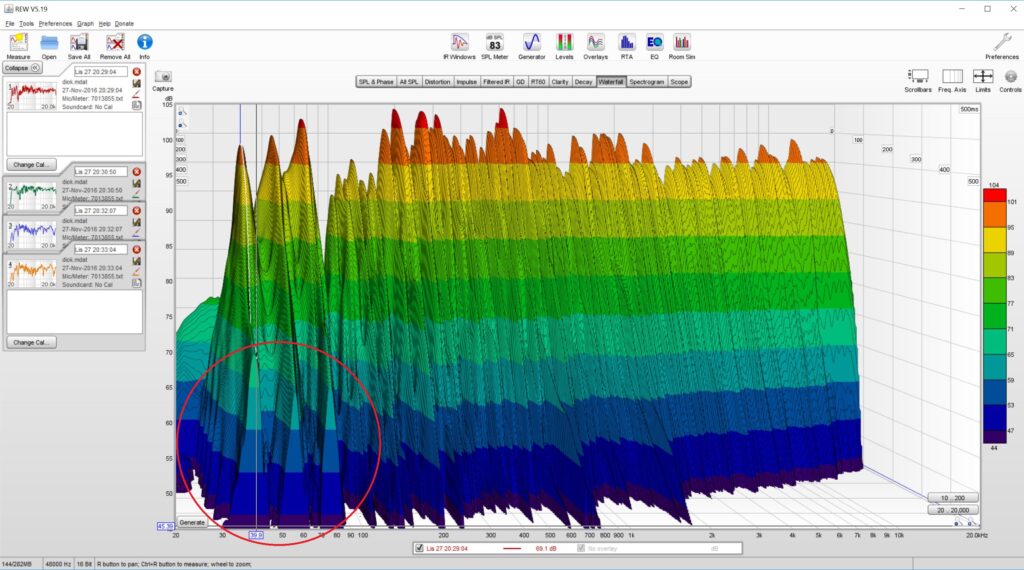Screen dimensions: 1024x570
Task: Click the trace colour pencil for Lis 27 20:29:04
Action: 136,95
